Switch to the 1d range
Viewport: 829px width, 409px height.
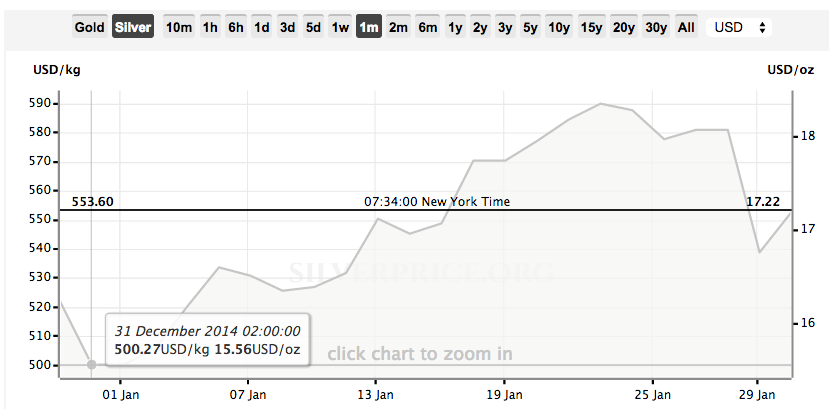tap(261, 26)
